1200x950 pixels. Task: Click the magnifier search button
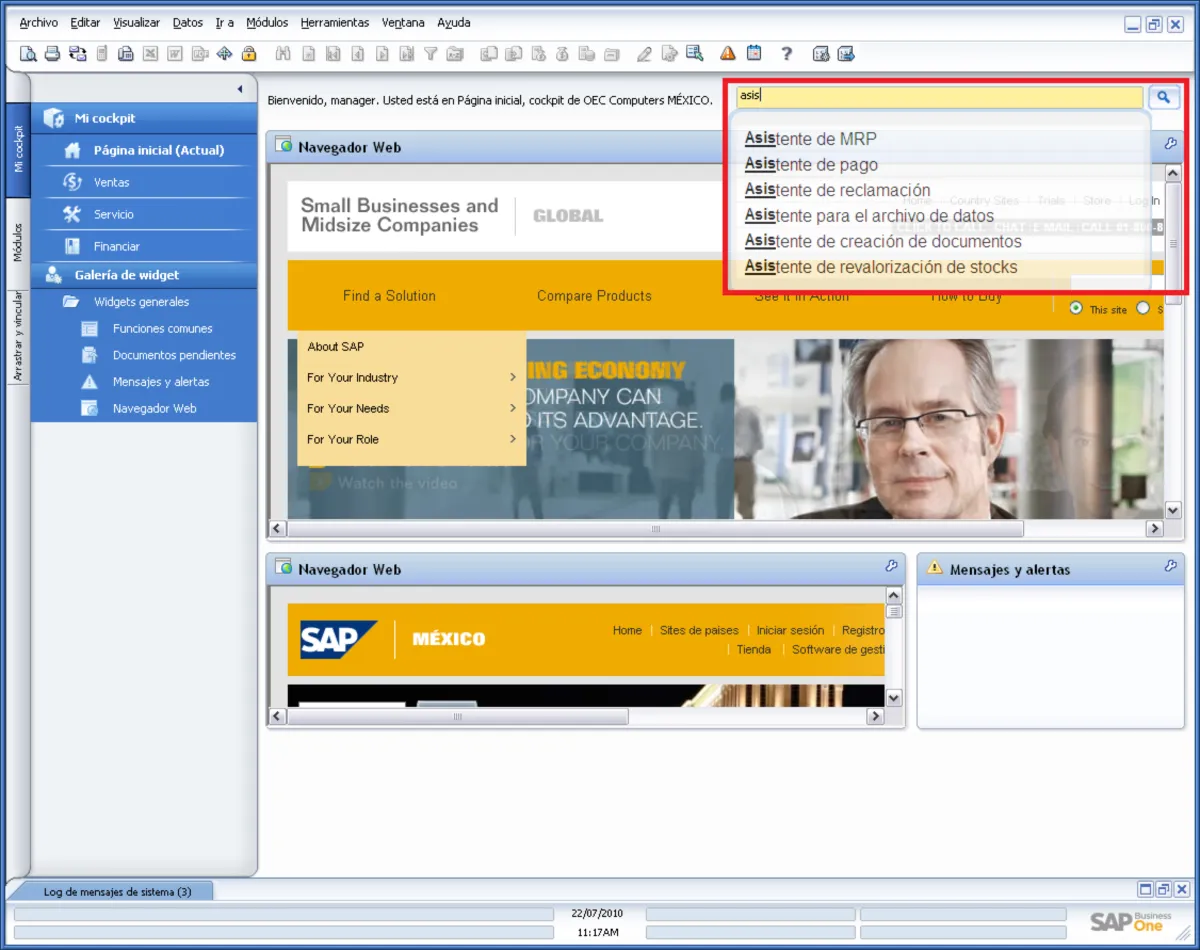click(x=1164, y=97)
